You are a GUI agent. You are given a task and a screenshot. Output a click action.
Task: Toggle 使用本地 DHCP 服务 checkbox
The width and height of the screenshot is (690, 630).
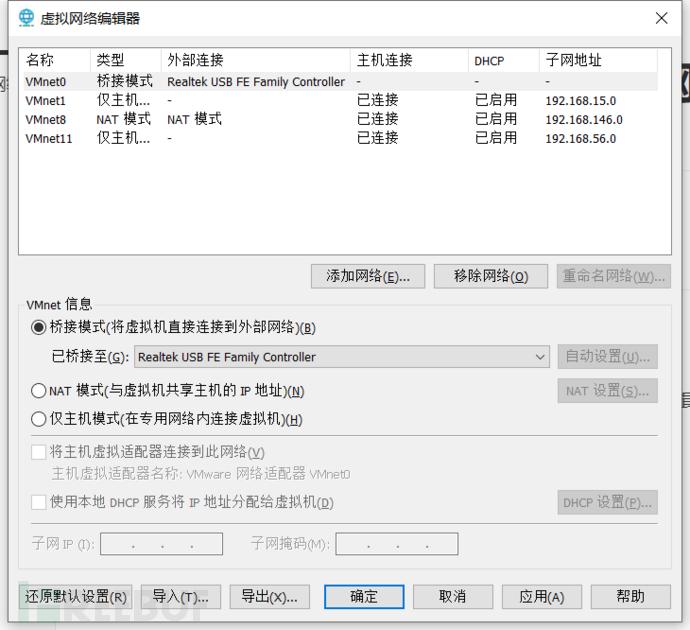(38, 502)
